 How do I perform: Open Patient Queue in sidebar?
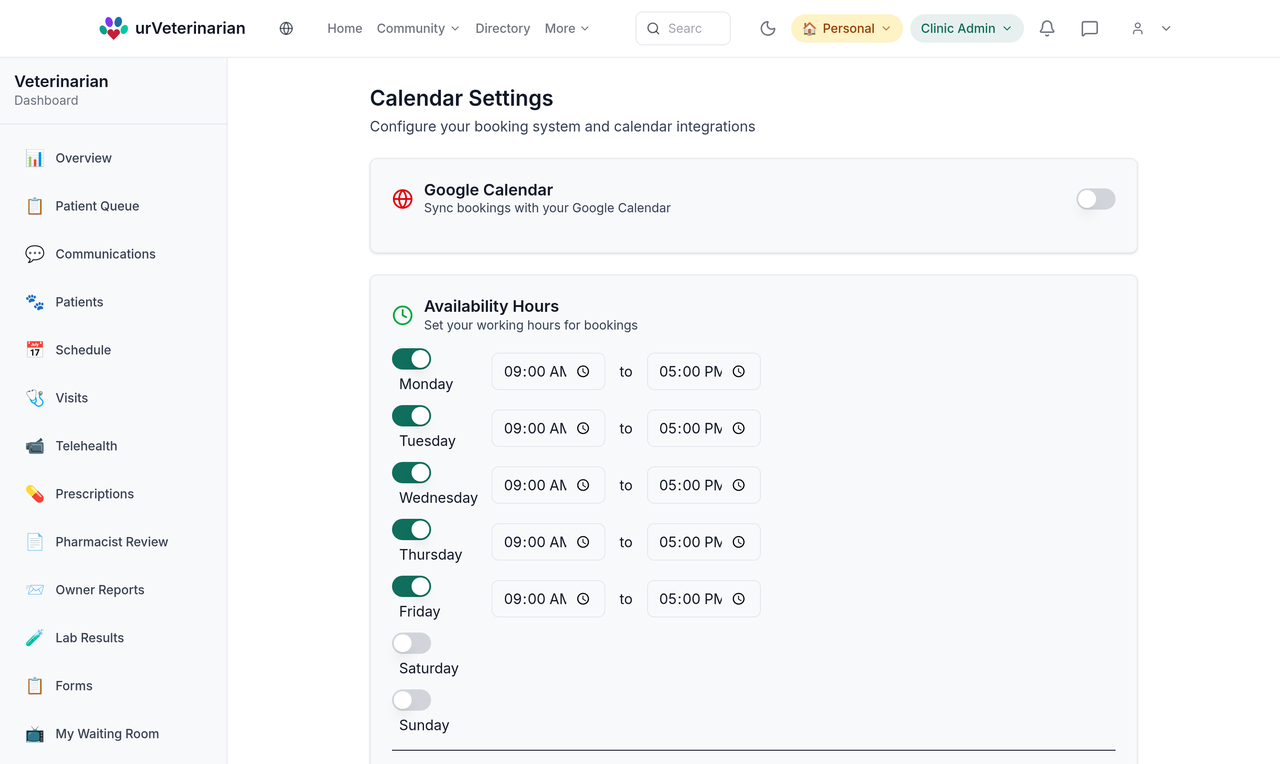(x=113, y=206)
